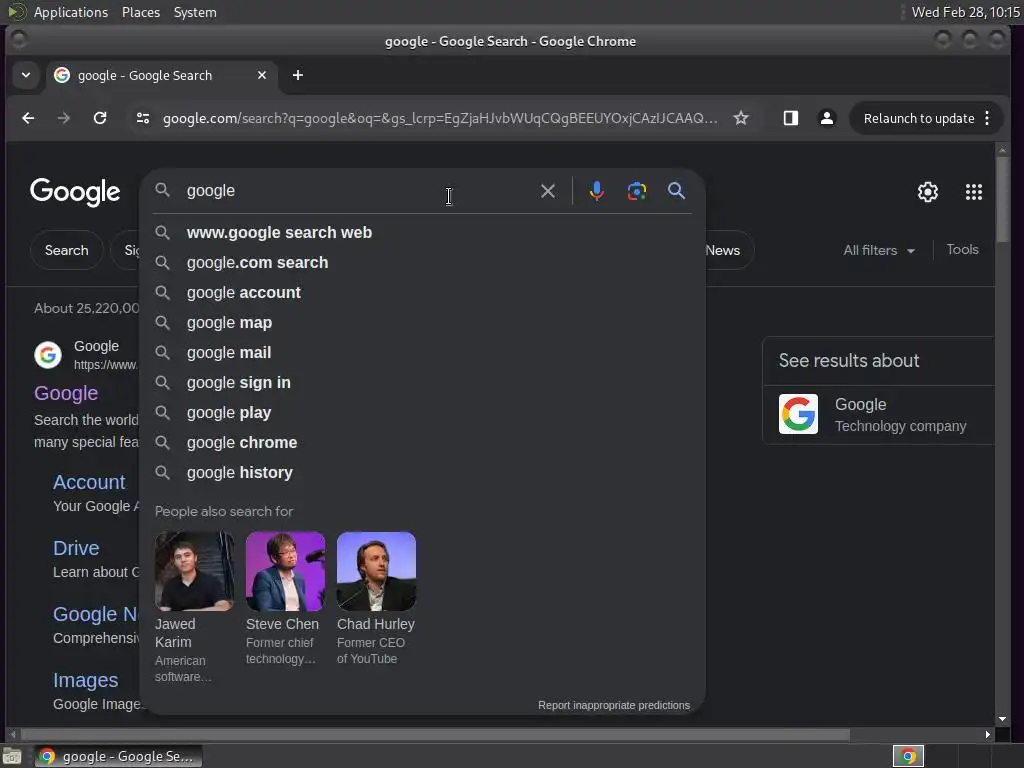The image size is (1024, 768).
Task: Click the address bar URL text
Action: tap(440, 118)
